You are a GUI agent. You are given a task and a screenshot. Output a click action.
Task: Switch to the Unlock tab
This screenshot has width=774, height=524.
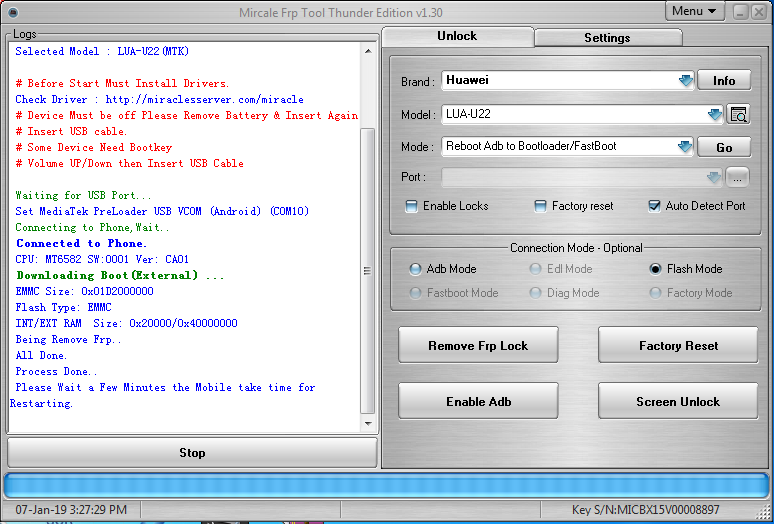coord(457,36)
